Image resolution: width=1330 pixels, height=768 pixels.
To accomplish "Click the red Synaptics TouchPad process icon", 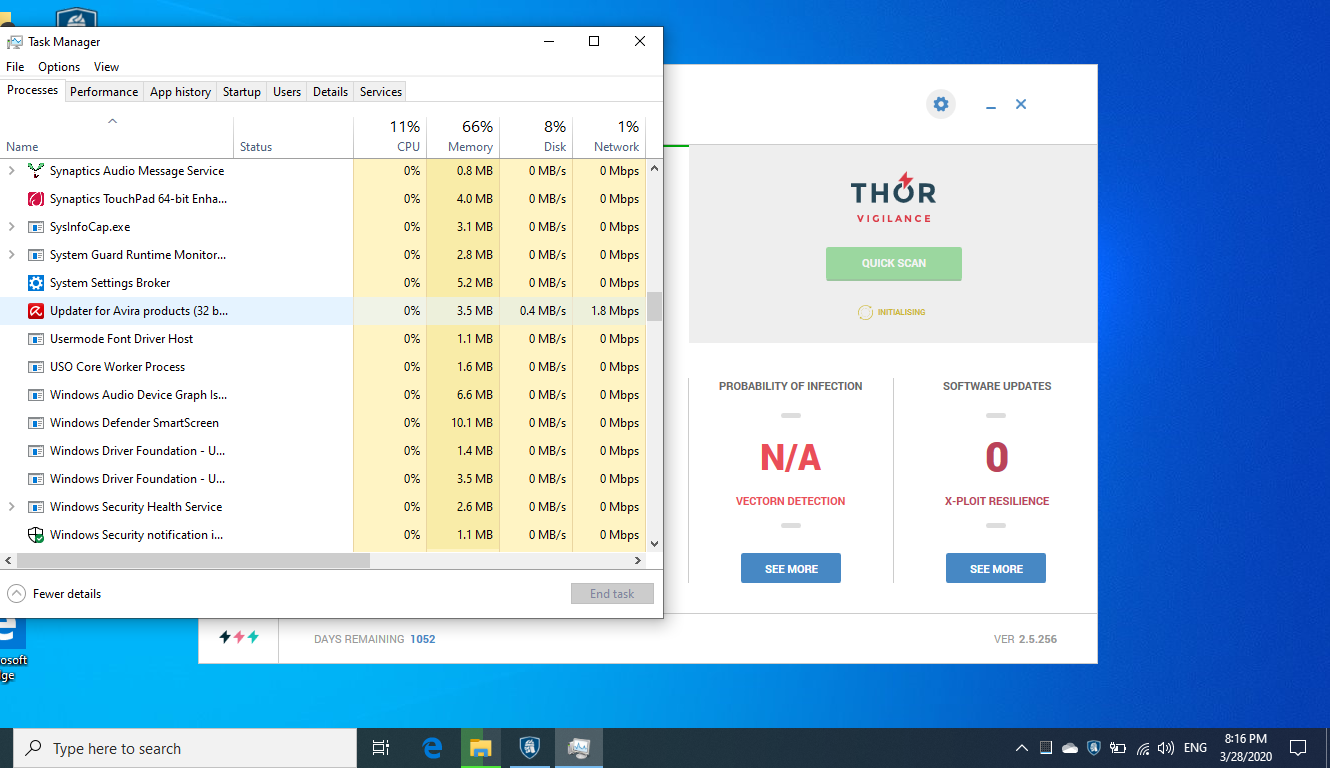I will (x=36, y=199).
